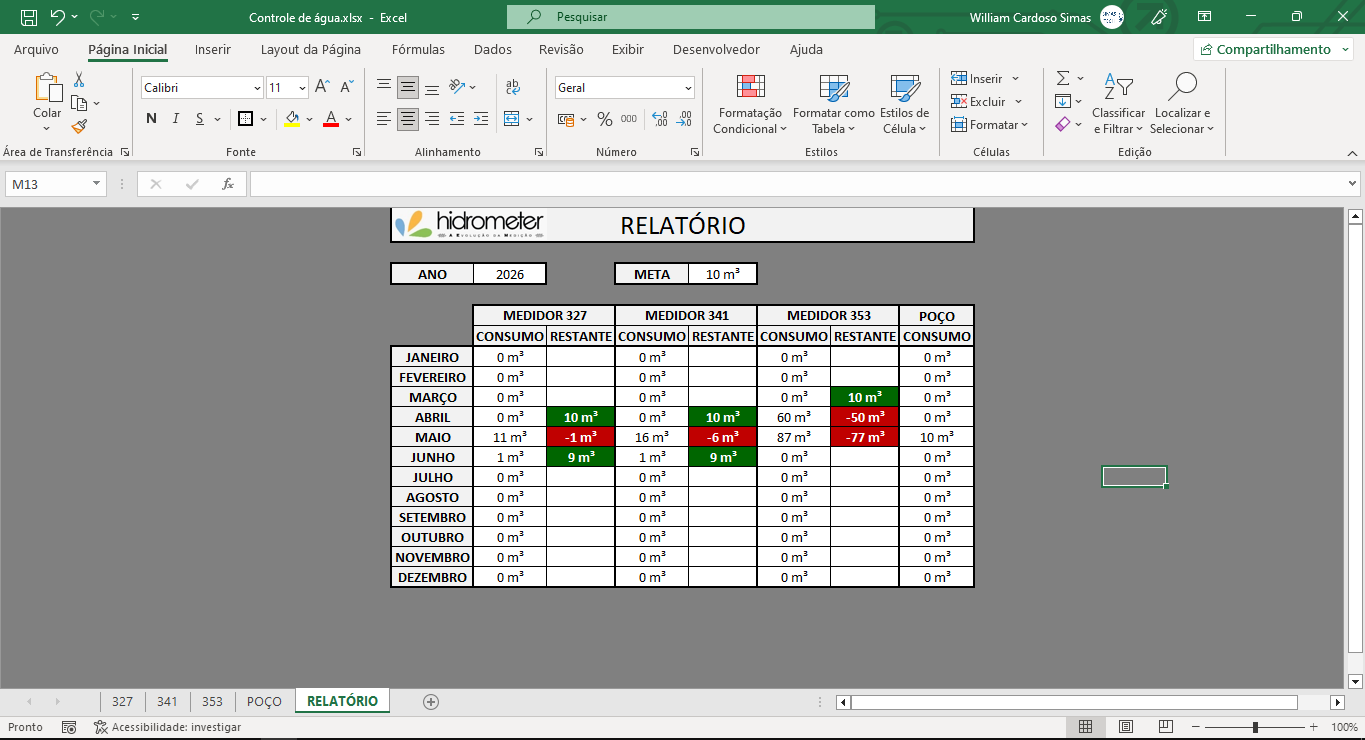This screenshot has width=1365, height=740.
Task: Switch to the Layout da Página tab
Action: [311, 49]
